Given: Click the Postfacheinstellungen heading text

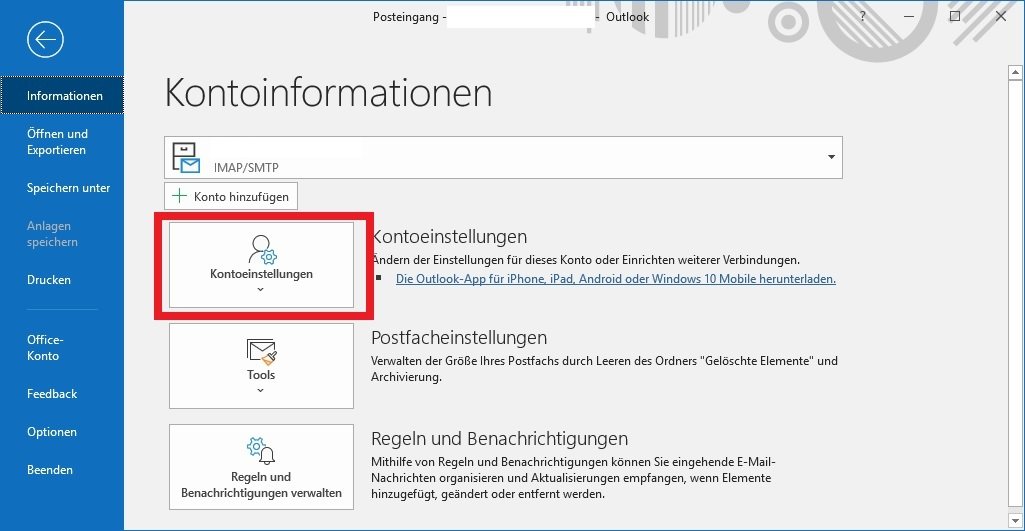Looking at the screenshot, I should [459, 337].
